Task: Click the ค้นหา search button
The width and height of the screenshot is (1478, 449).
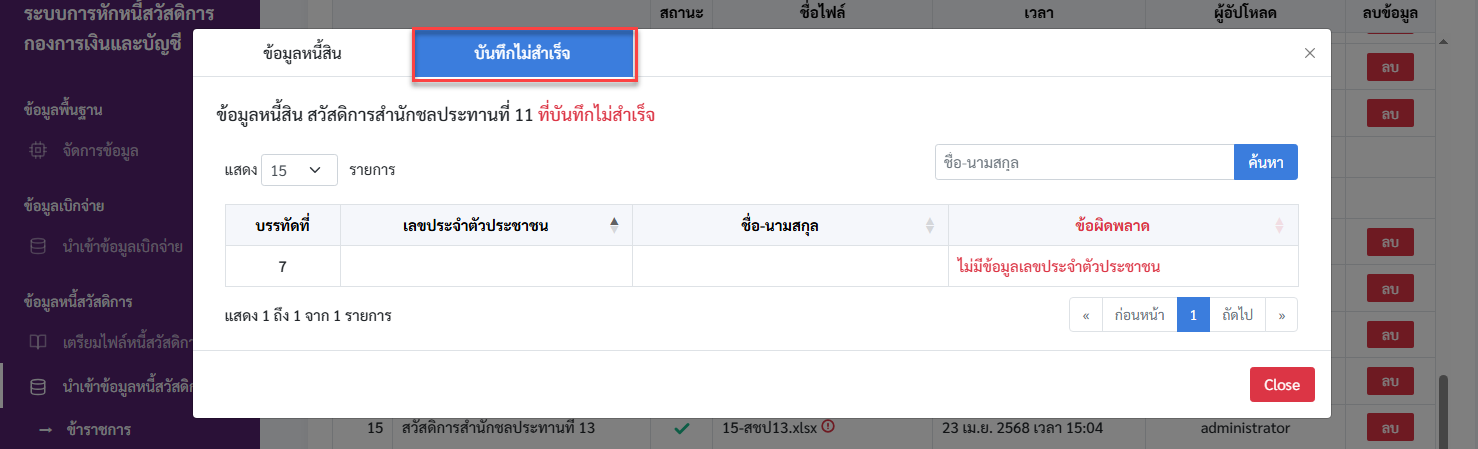Action: [1266, 162]
